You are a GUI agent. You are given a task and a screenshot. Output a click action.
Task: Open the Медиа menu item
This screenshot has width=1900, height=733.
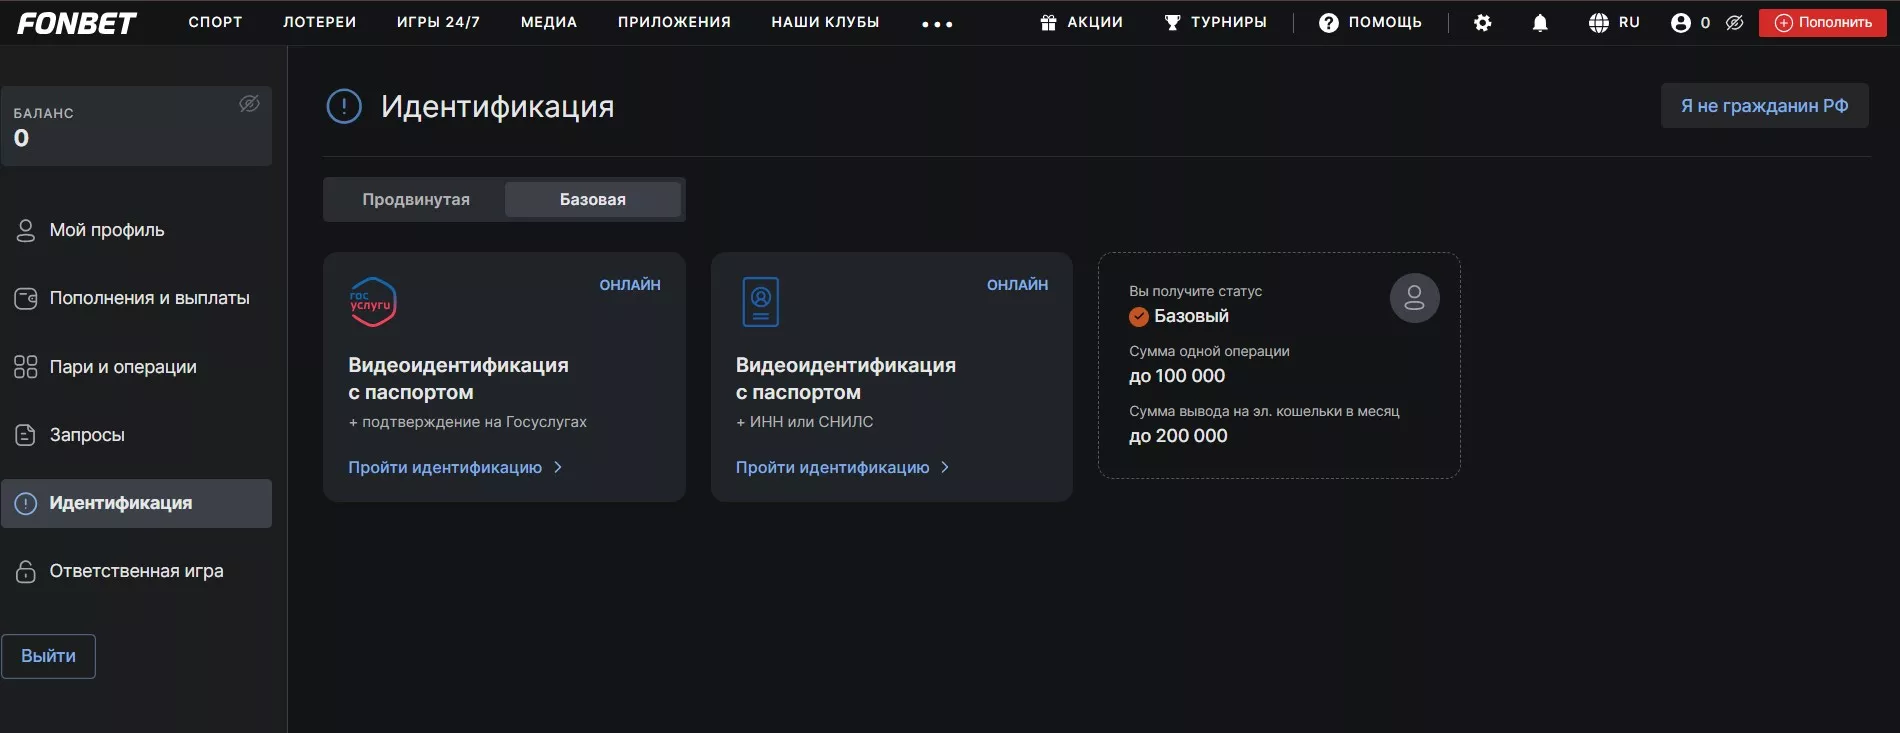click(x=549, y=22)
